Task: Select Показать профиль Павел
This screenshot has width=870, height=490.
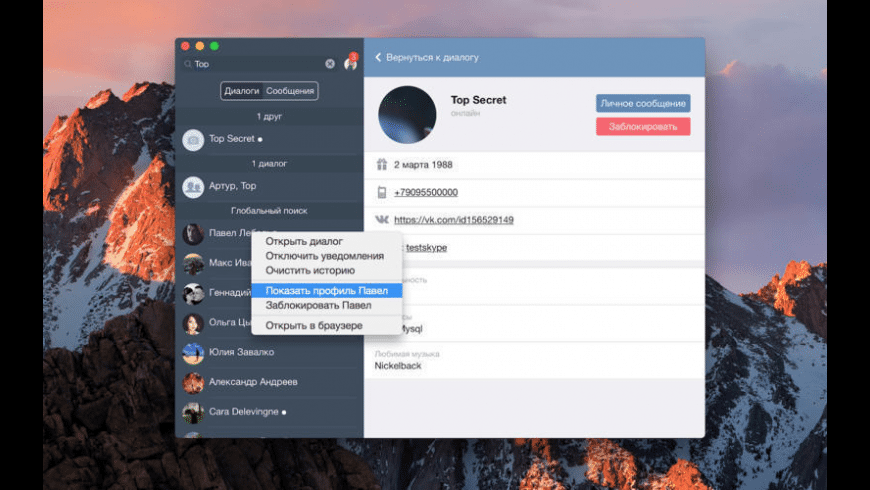Action: 327,290
